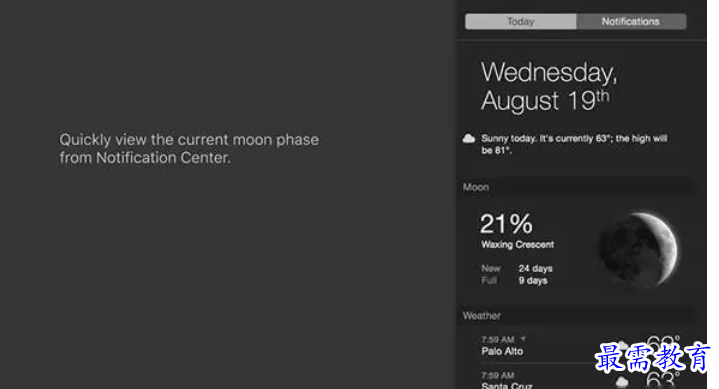
Task: Click the New moon 24 days row
Action: (517, 268)
